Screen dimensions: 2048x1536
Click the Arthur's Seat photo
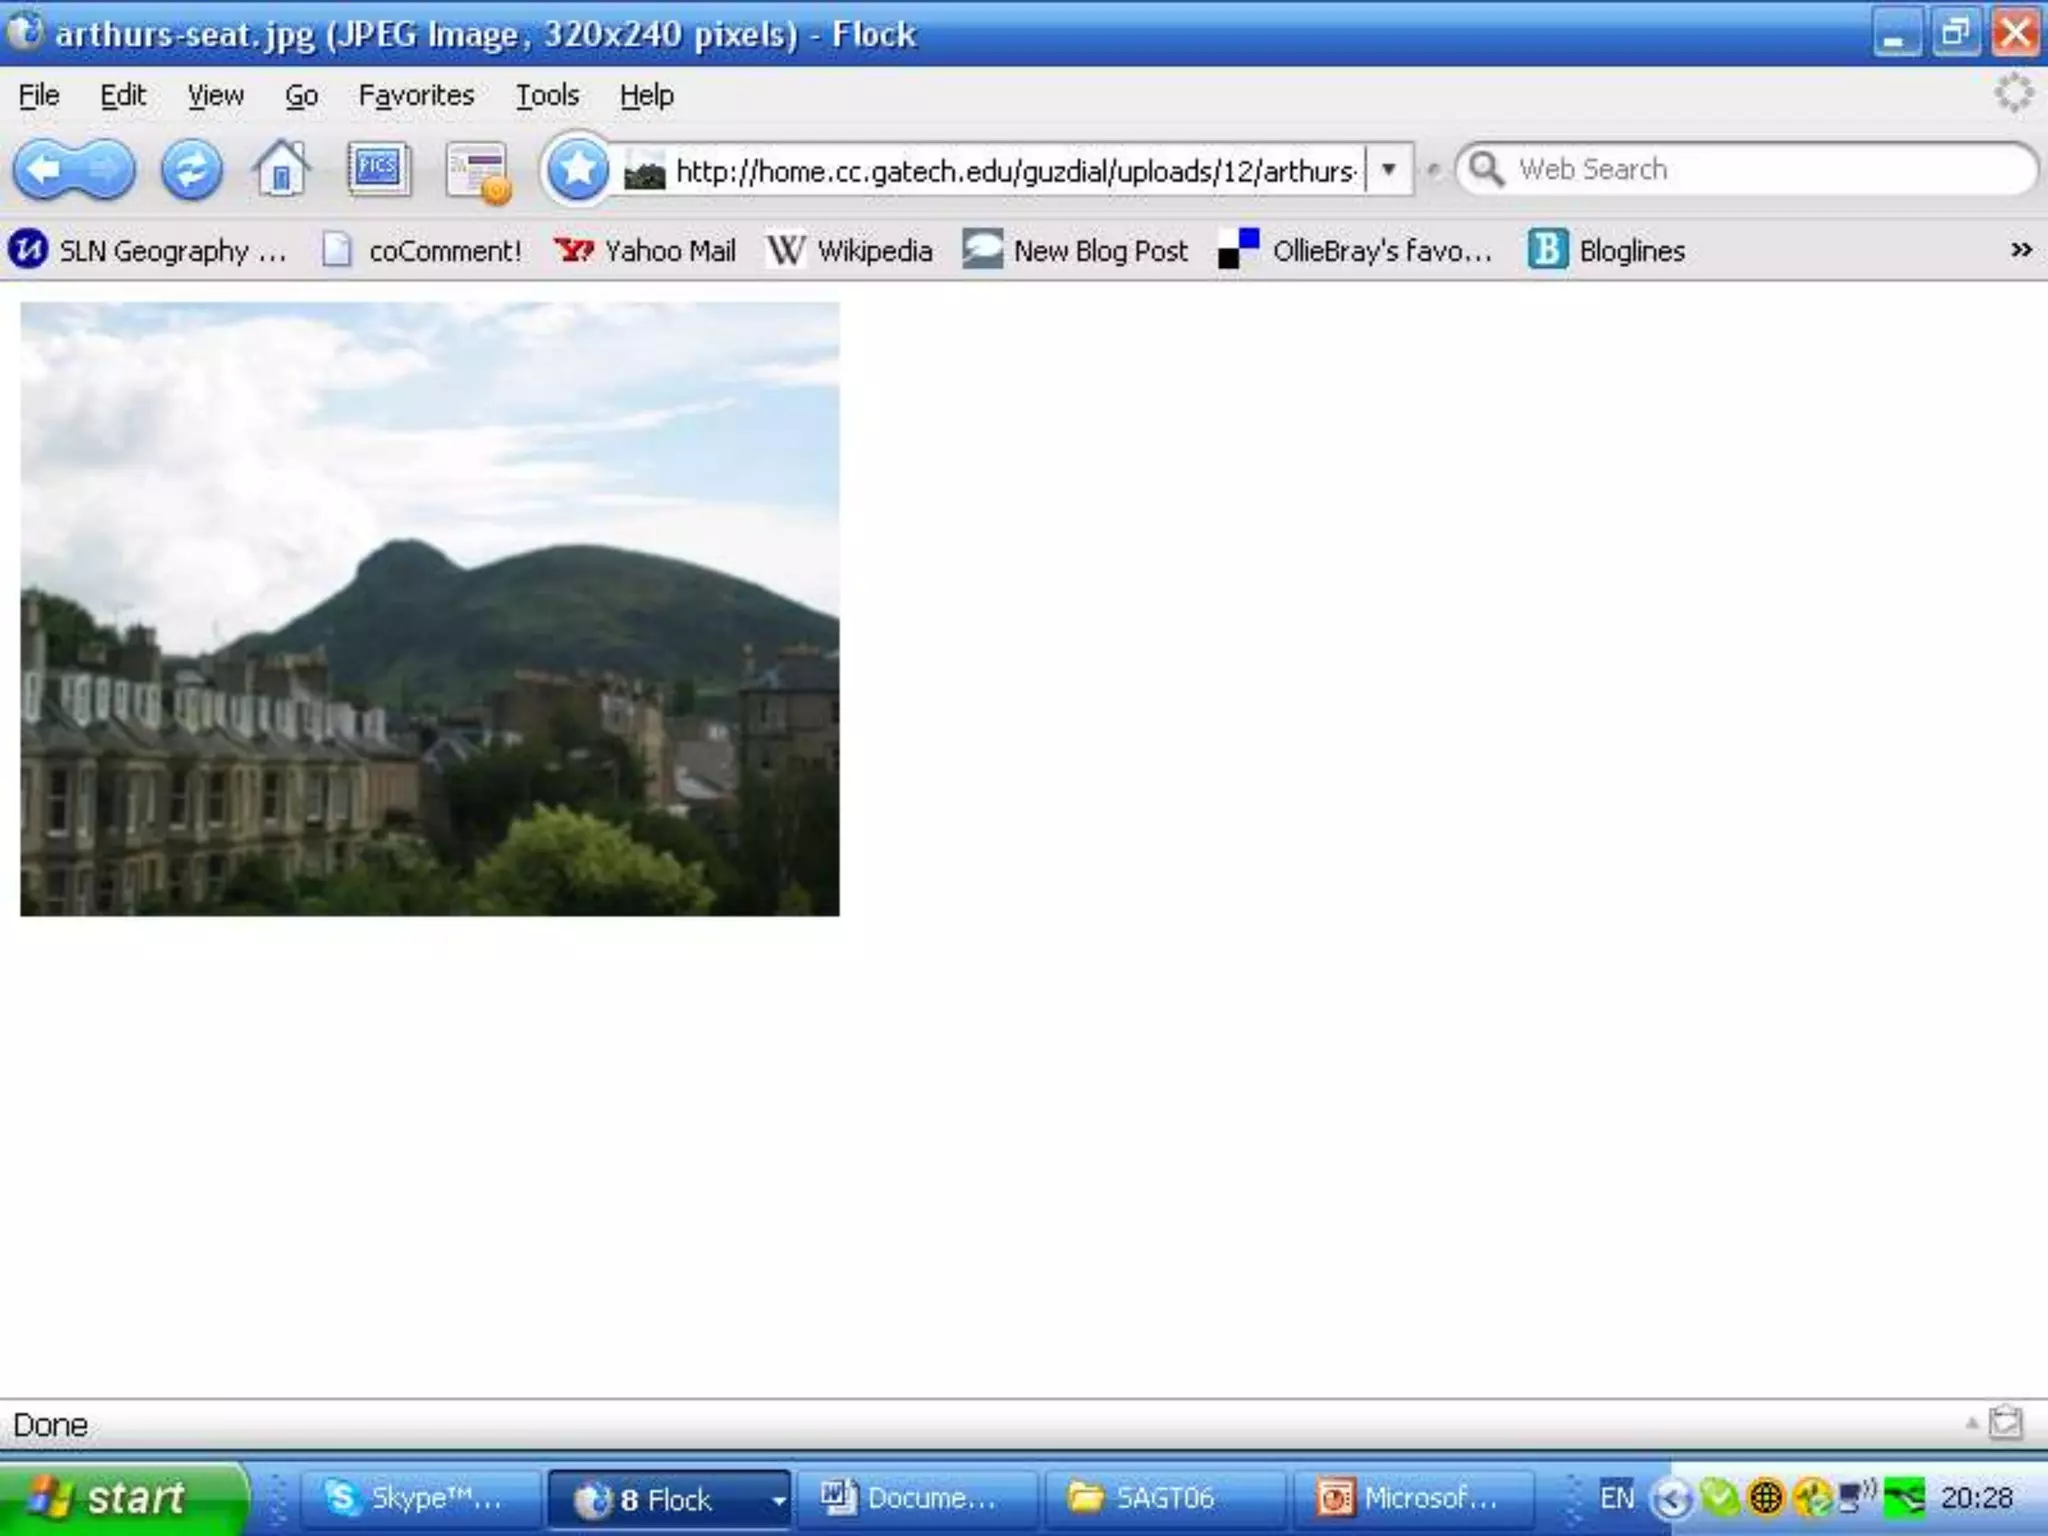click(430, 608)
